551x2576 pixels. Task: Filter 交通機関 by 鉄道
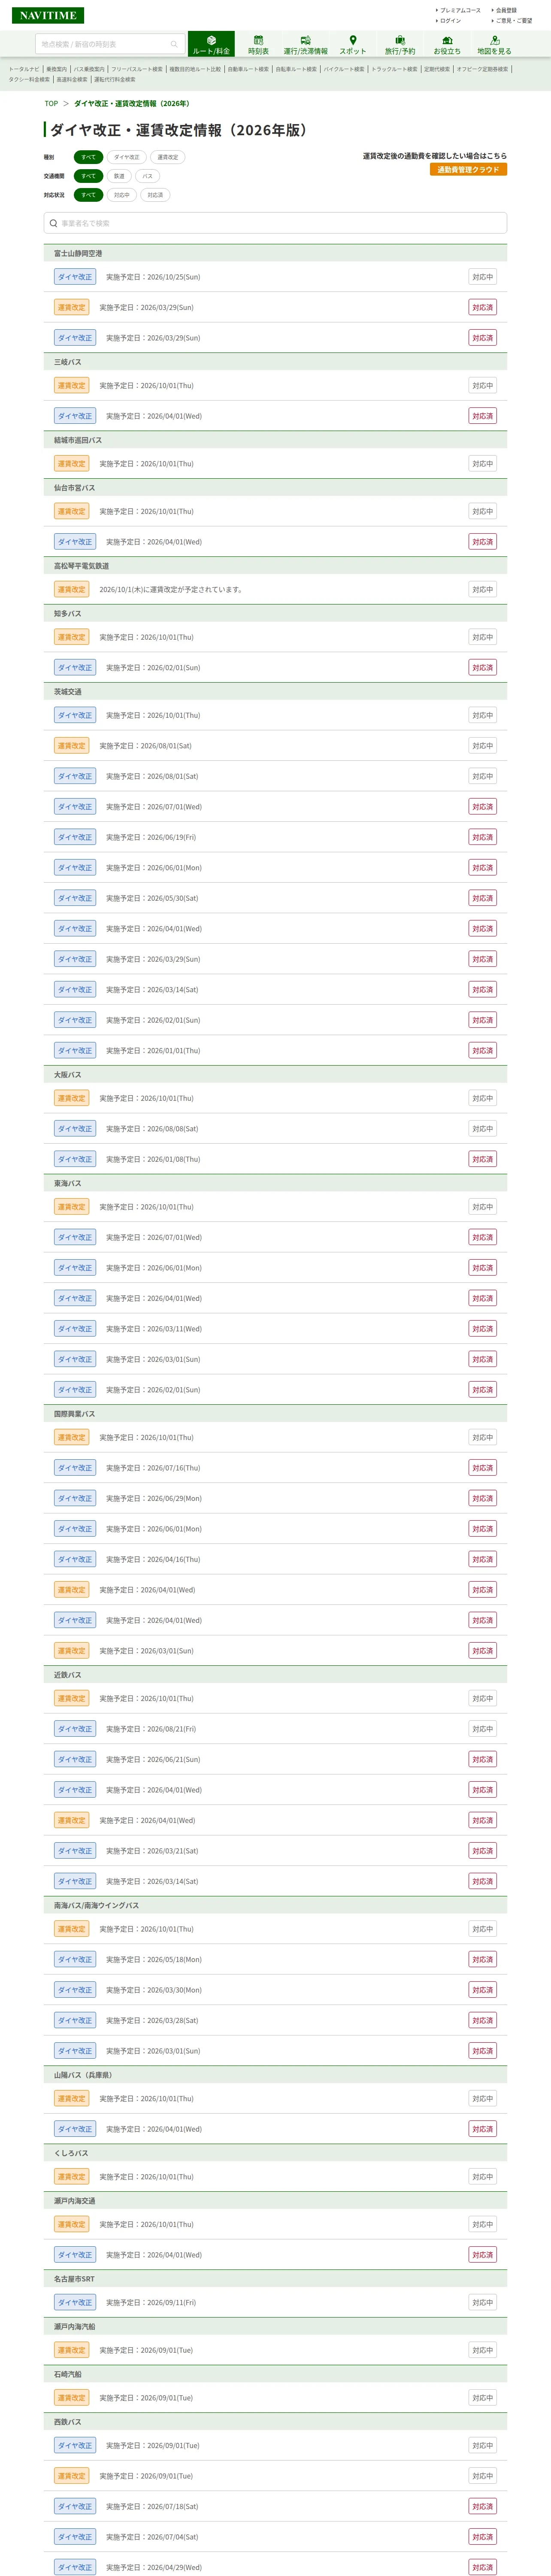(x=119, y=176)
